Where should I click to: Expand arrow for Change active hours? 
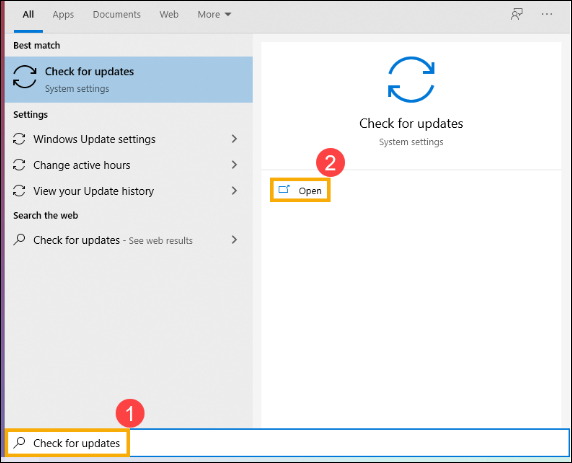click(x=234, y=165)
